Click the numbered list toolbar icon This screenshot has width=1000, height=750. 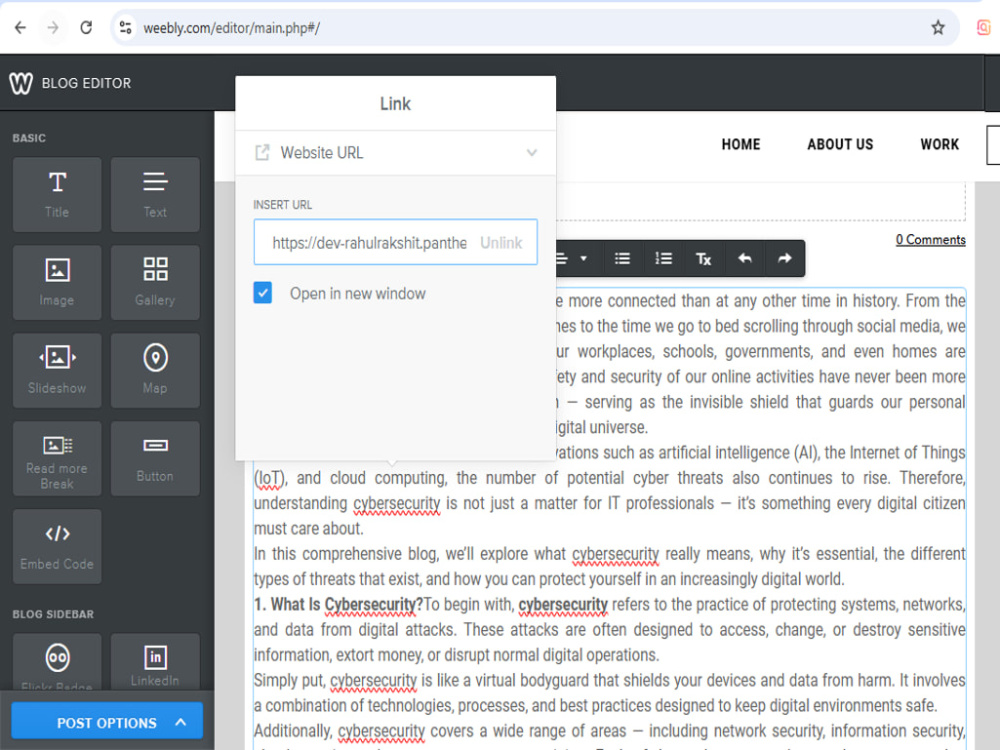coord(663,258)
